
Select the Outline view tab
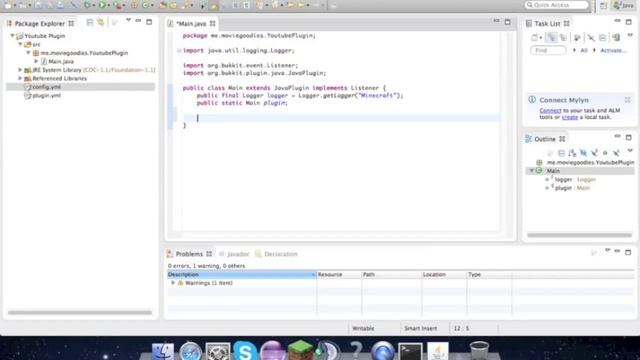point(545,139)
